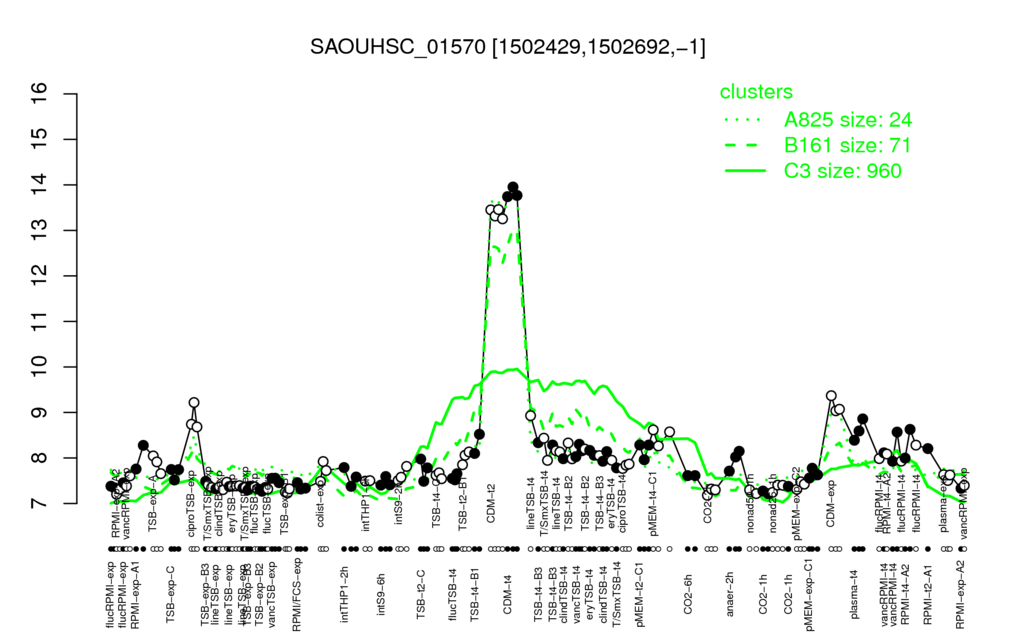Click the dotted line sample for A825
The height and width of the screenshot is (640, 1024).
click(745, 120)
